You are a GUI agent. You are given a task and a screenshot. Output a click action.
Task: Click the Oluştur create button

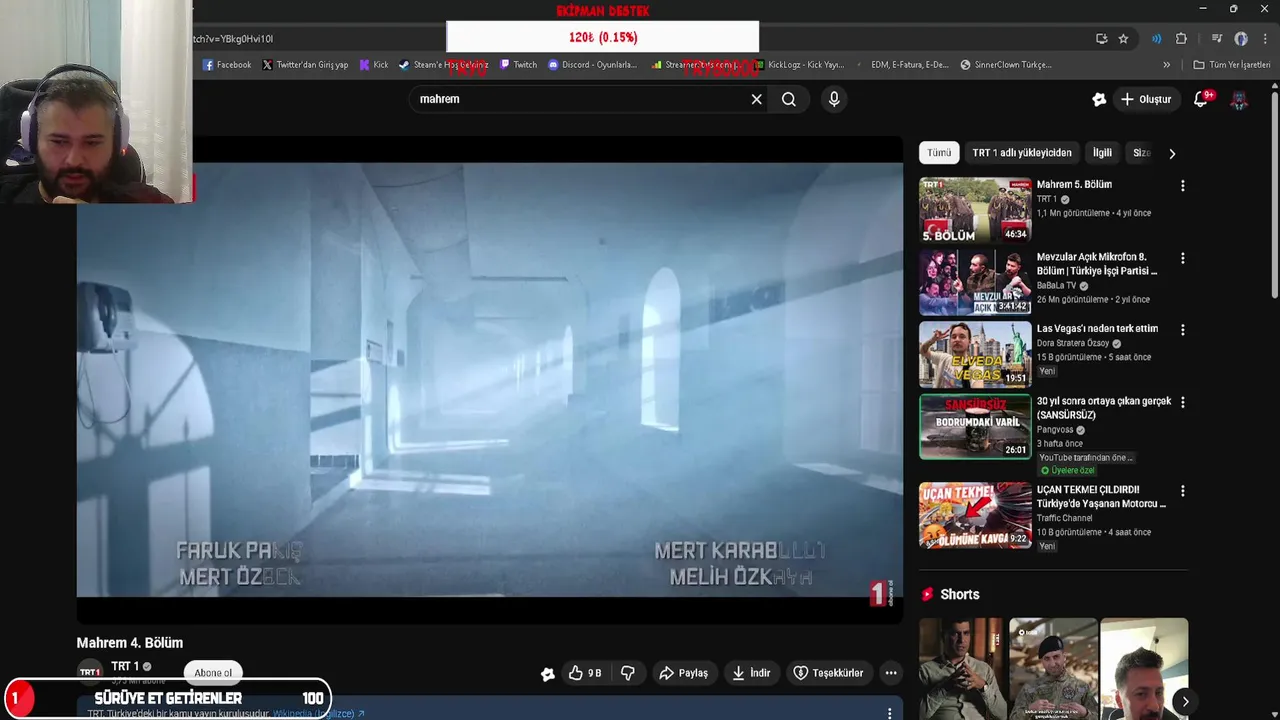coord(1146,99)
